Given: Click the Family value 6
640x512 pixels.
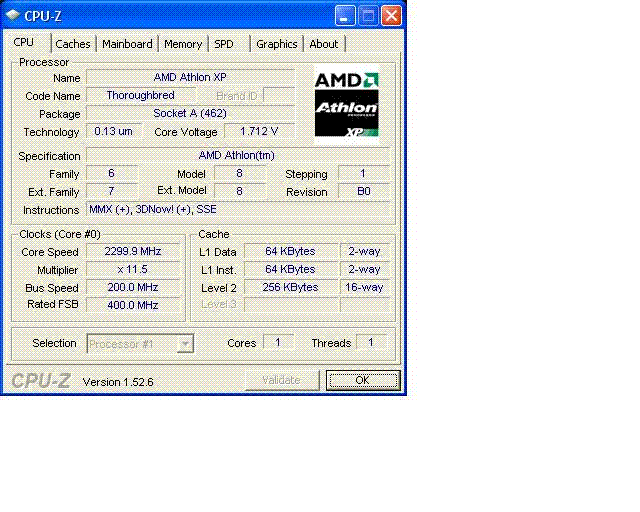Looking at the screenshot, I should click(111, 174).
